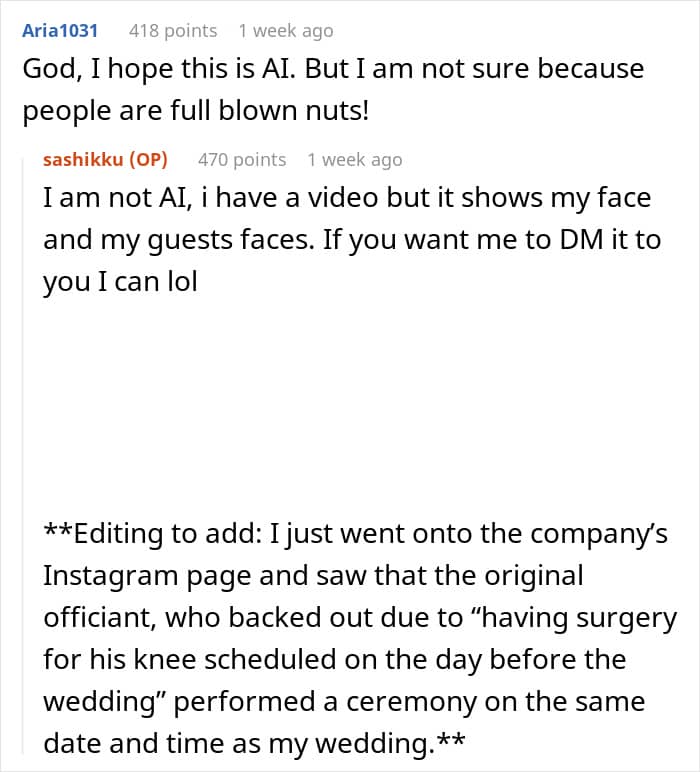Click Aria1031's "1 week ago" timestamp
This screenshot has width=700, height=772.
pyautogui.click(x=285, y=31)
